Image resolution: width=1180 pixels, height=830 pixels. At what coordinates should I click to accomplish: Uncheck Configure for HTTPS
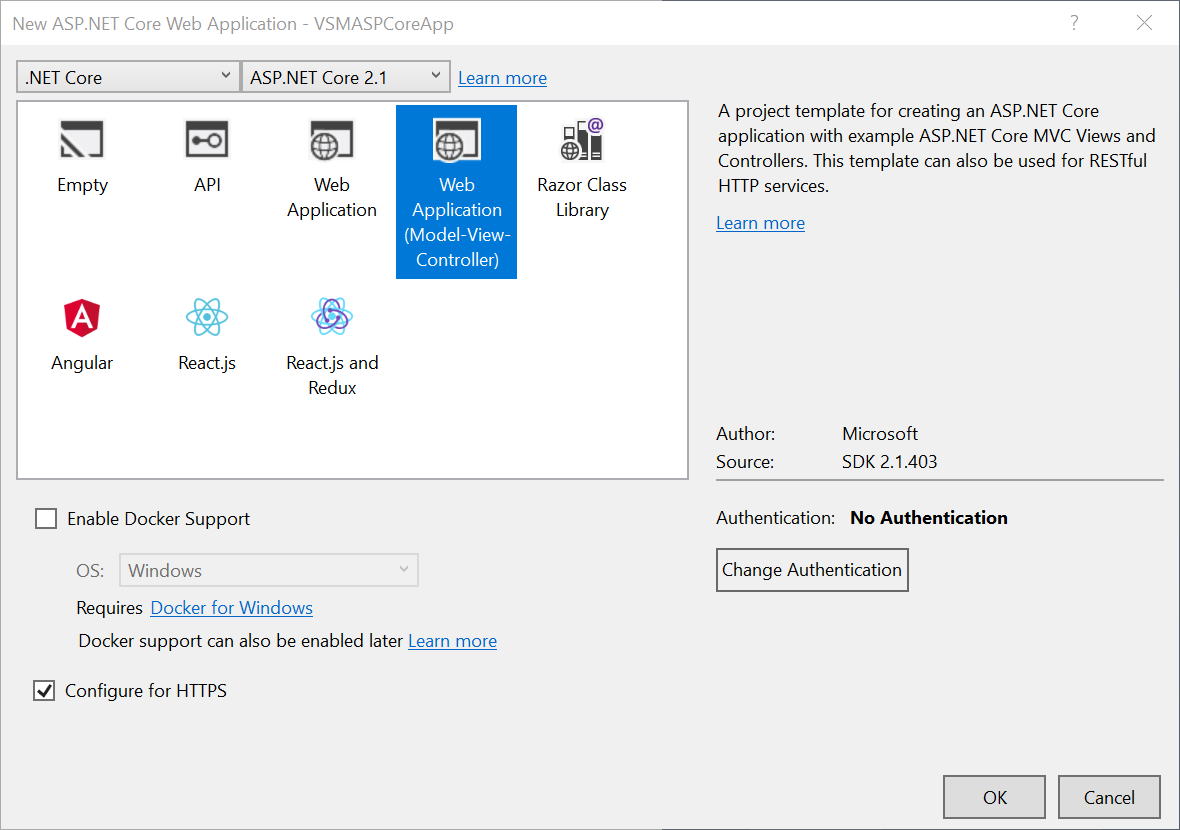[x=44, y=691]
